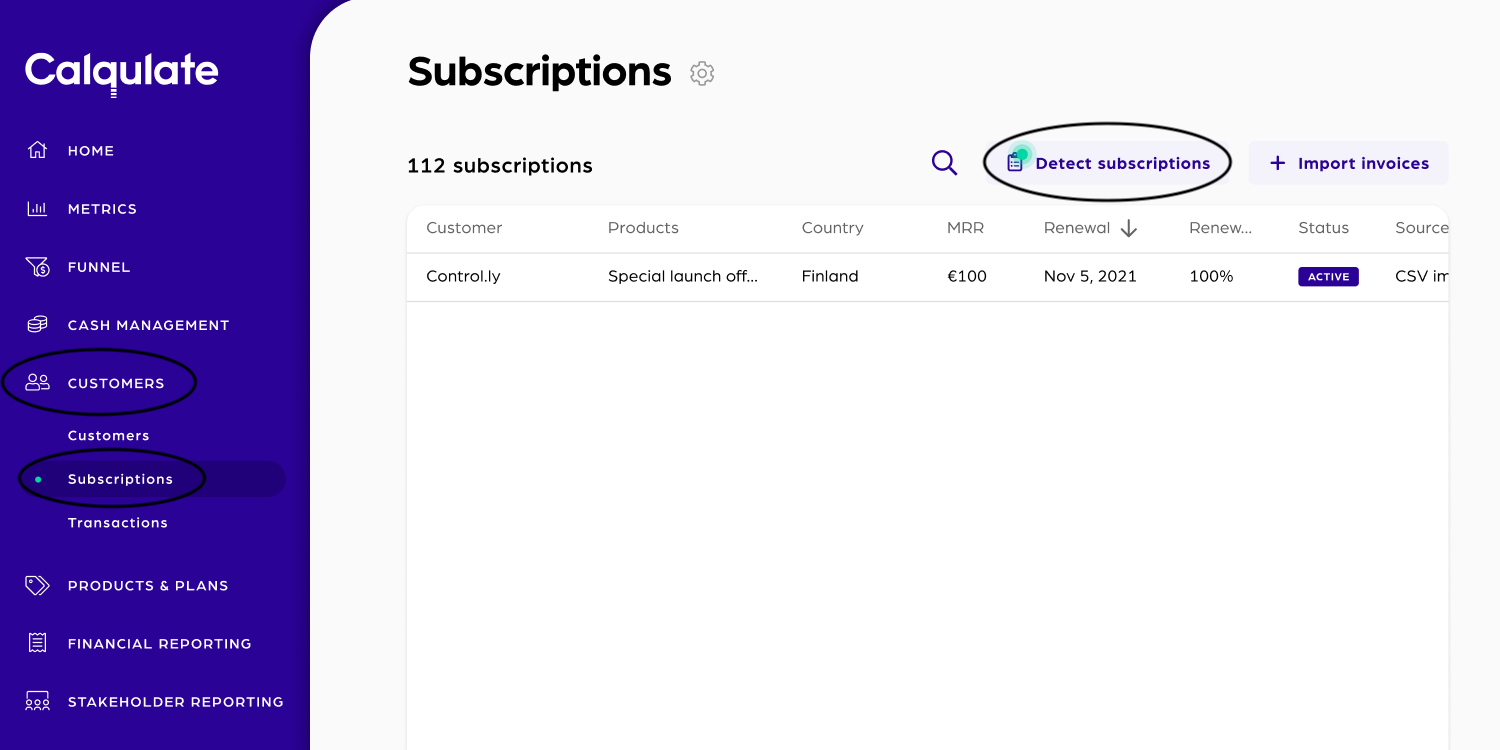This screenshot has width=1500, height=750.
Task: Click the Metrics bar chart icon
Action: [x=37, y=208]
